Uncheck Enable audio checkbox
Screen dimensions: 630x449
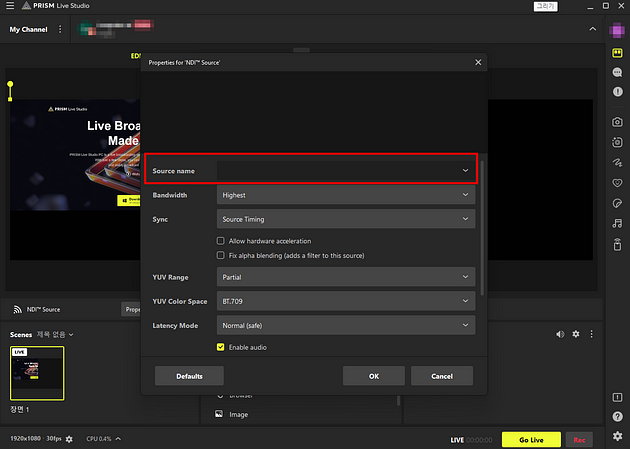[x=220, y=347]
